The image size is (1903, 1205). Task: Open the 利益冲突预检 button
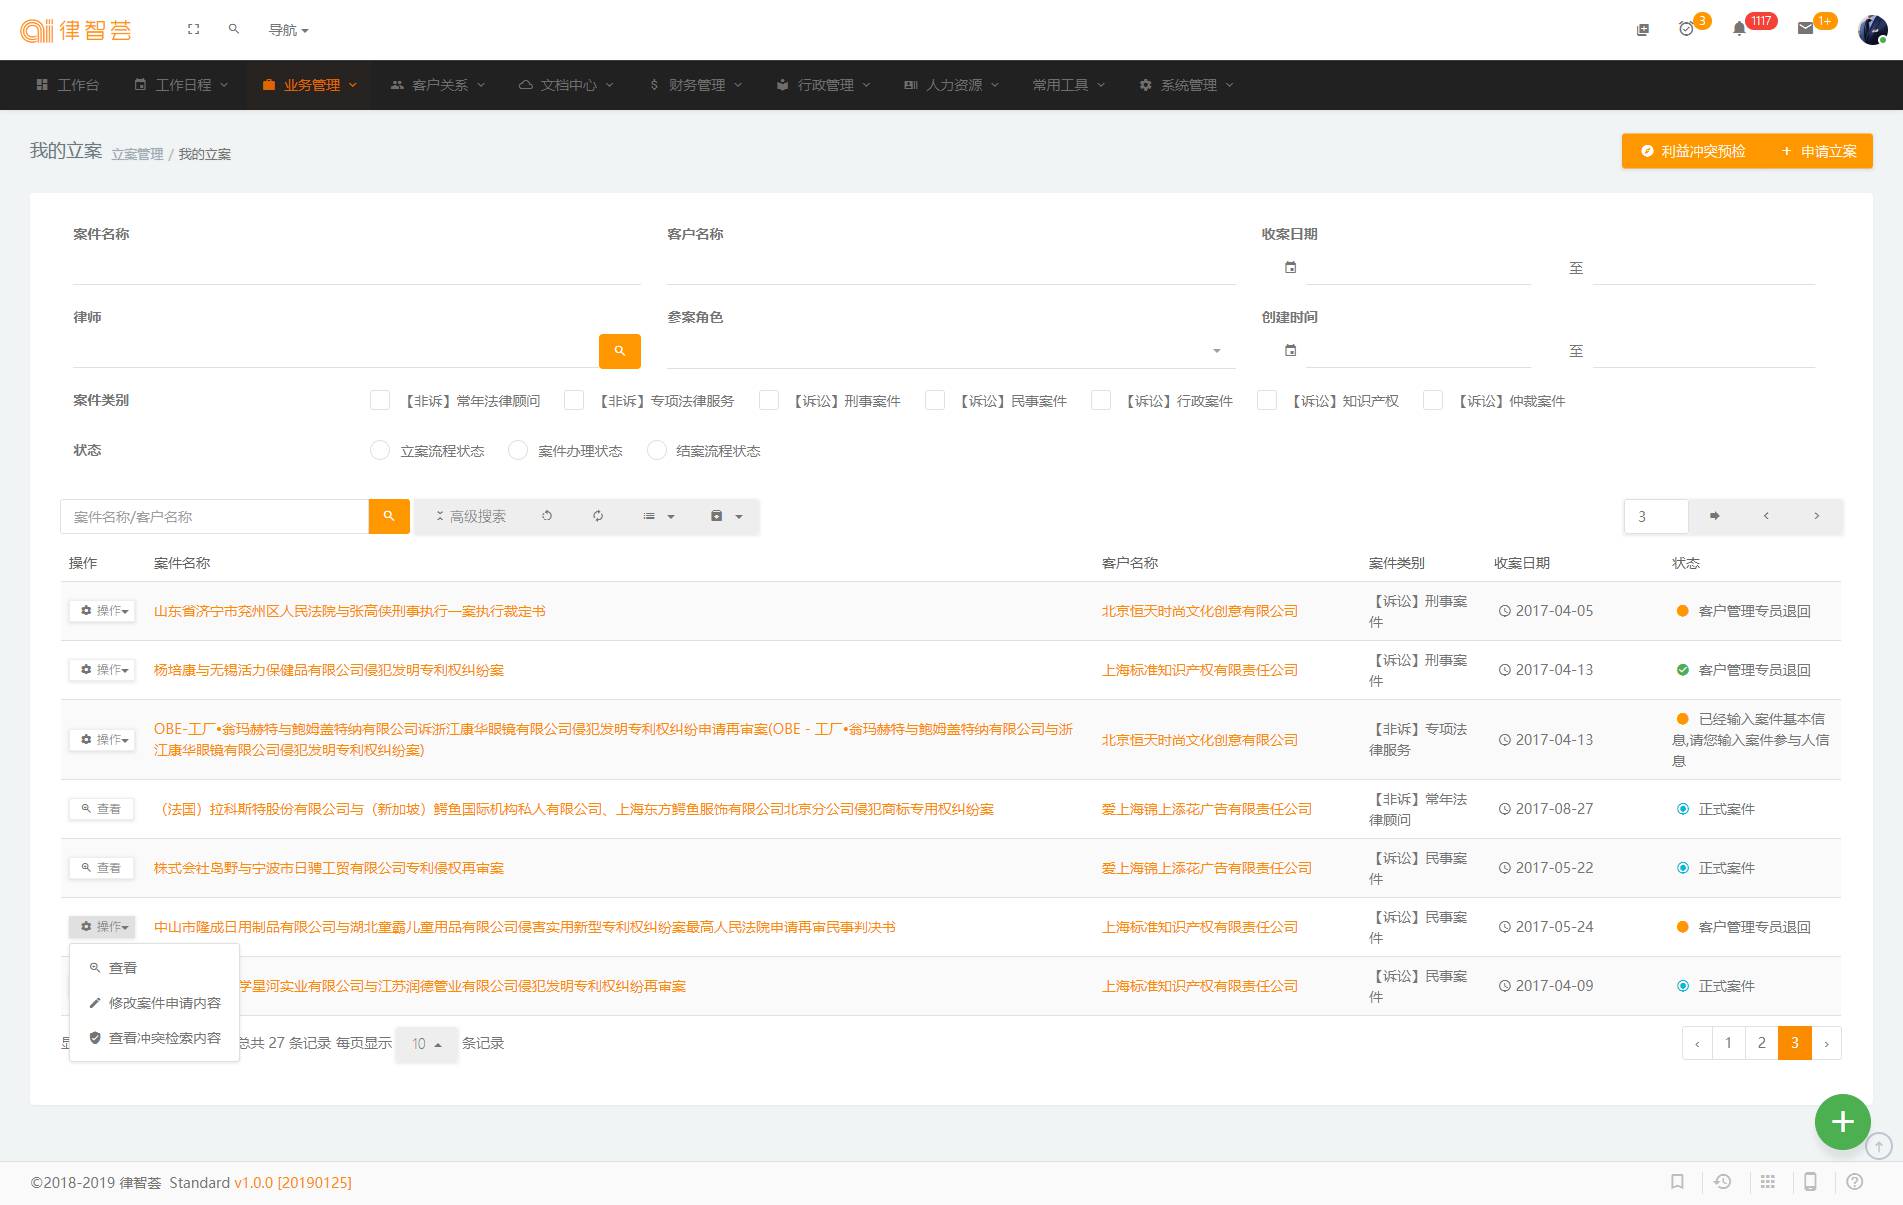pos(1695,150)
